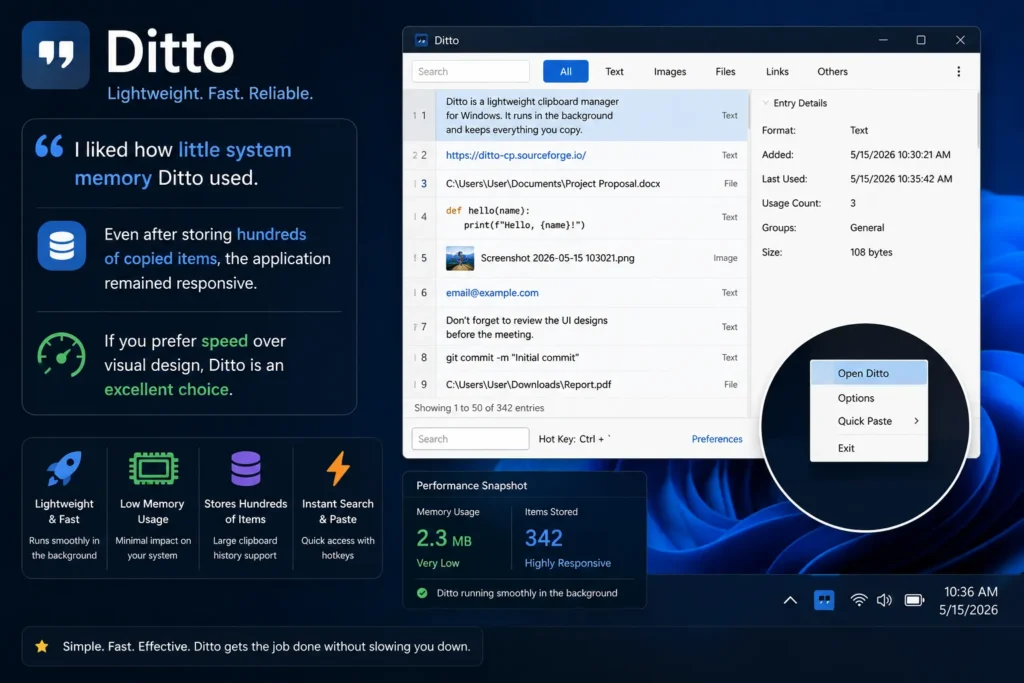This screenshot has width=1024, height=683.
Task: Click the '2.3 MB' memory usage value
Action: coord(444,539)
